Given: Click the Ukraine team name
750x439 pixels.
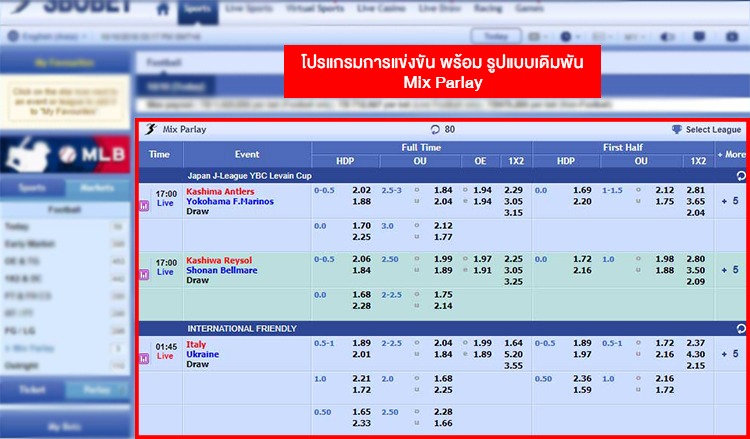Looking at the screenshot, I should point(202,354).
